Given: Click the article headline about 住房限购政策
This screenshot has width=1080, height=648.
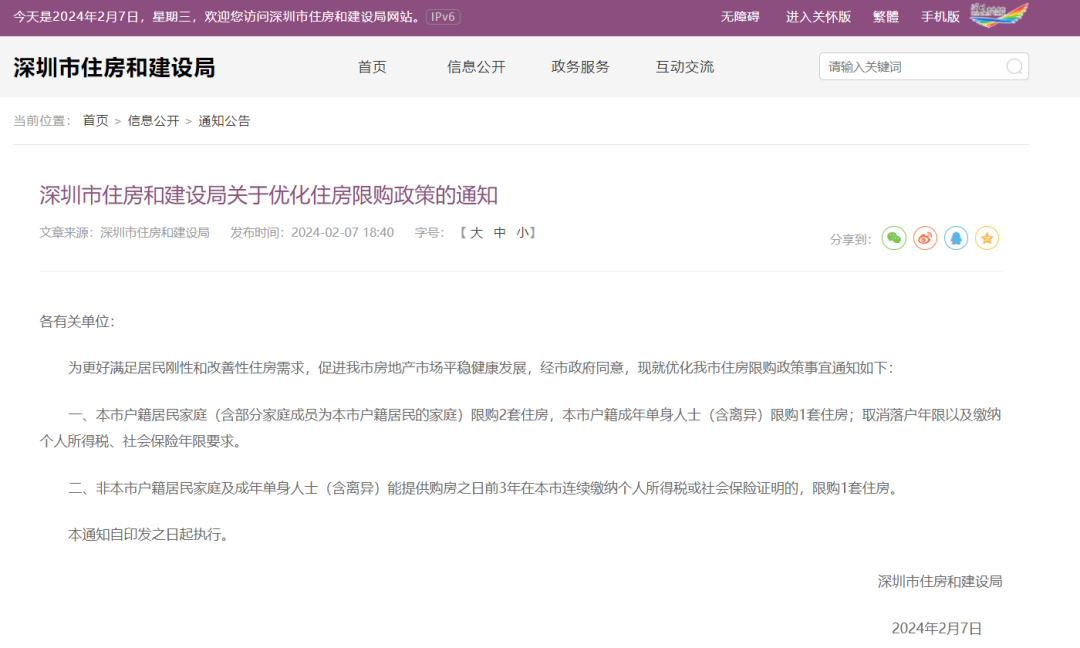Looking at the screenshot, I should pyautogui.click(x=269, y=195).
